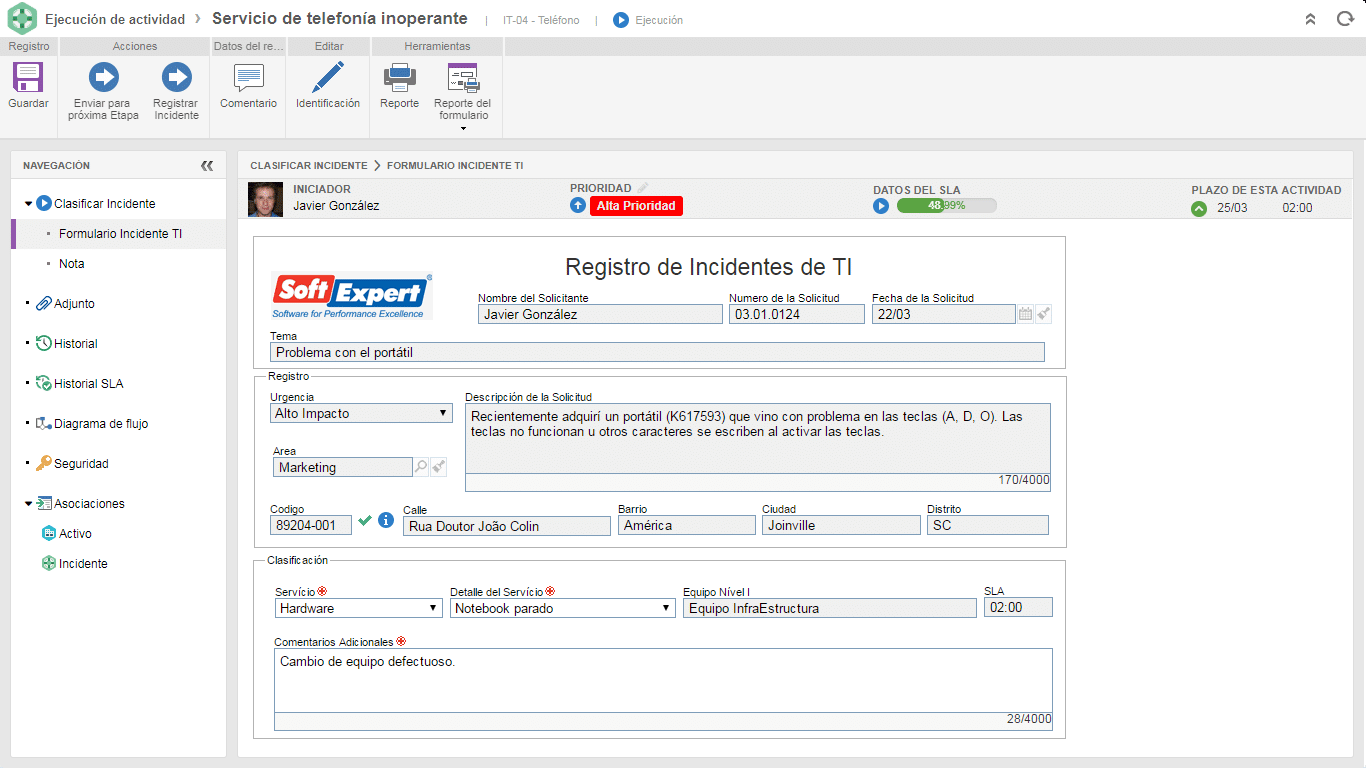Open the Comentario speech bubble icon
1366x768 pixels.
(248, 77)
